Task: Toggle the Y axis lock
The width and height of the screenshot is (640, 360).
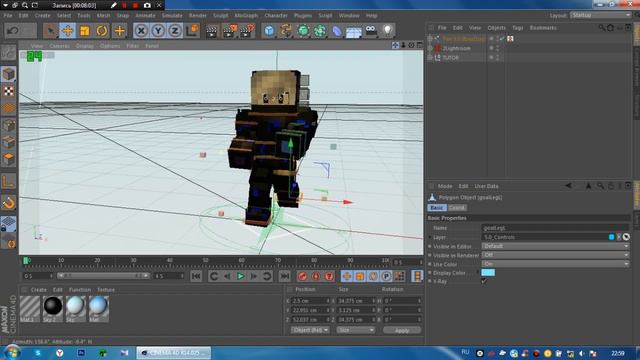Action: (x=158, y=31)
